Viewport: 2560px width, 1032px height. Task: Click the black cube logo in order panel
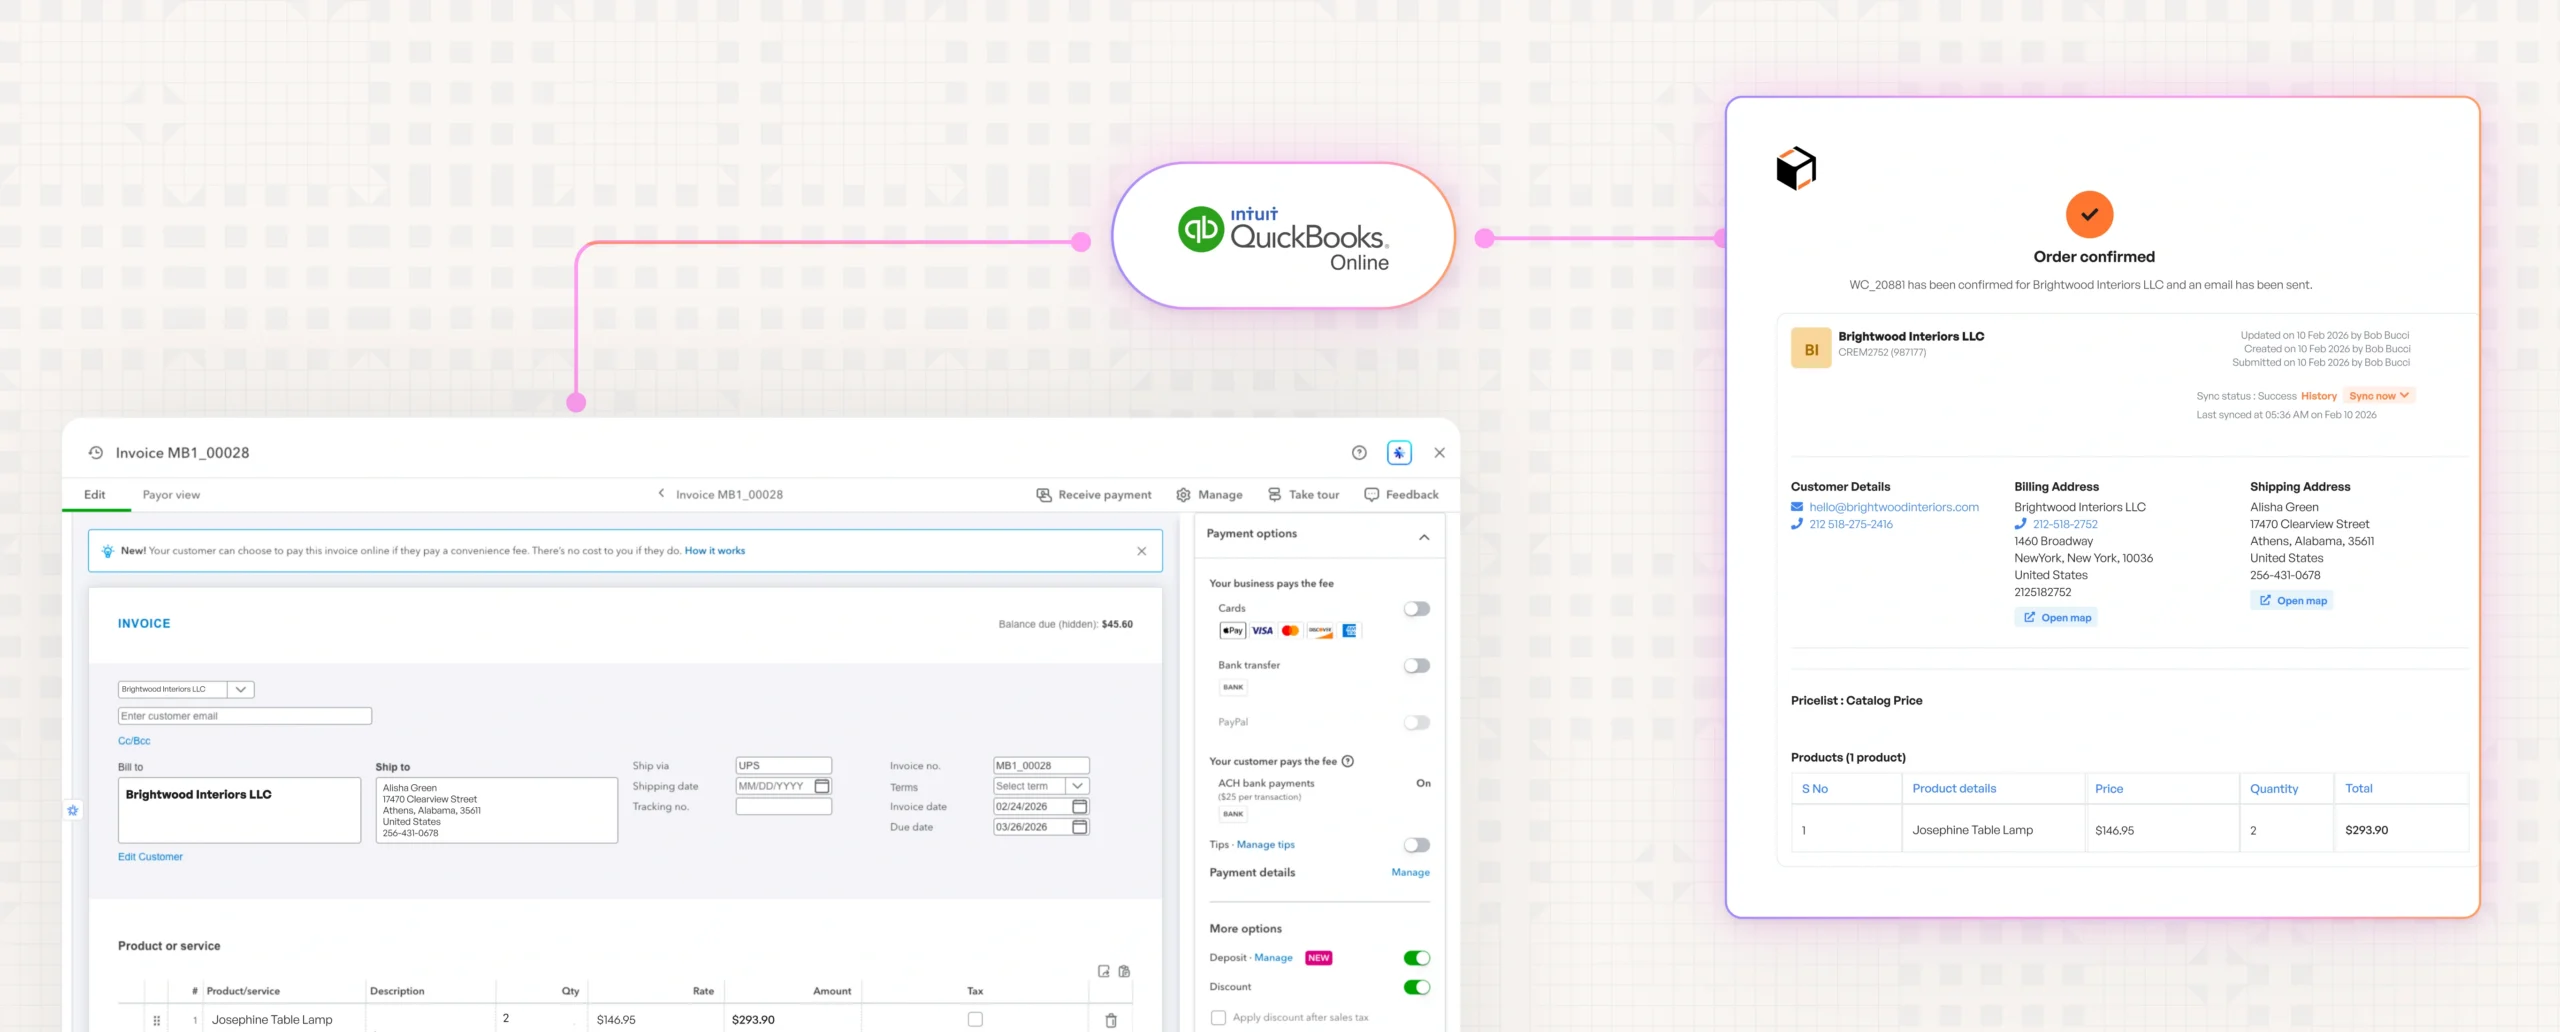coord(1796,168)
